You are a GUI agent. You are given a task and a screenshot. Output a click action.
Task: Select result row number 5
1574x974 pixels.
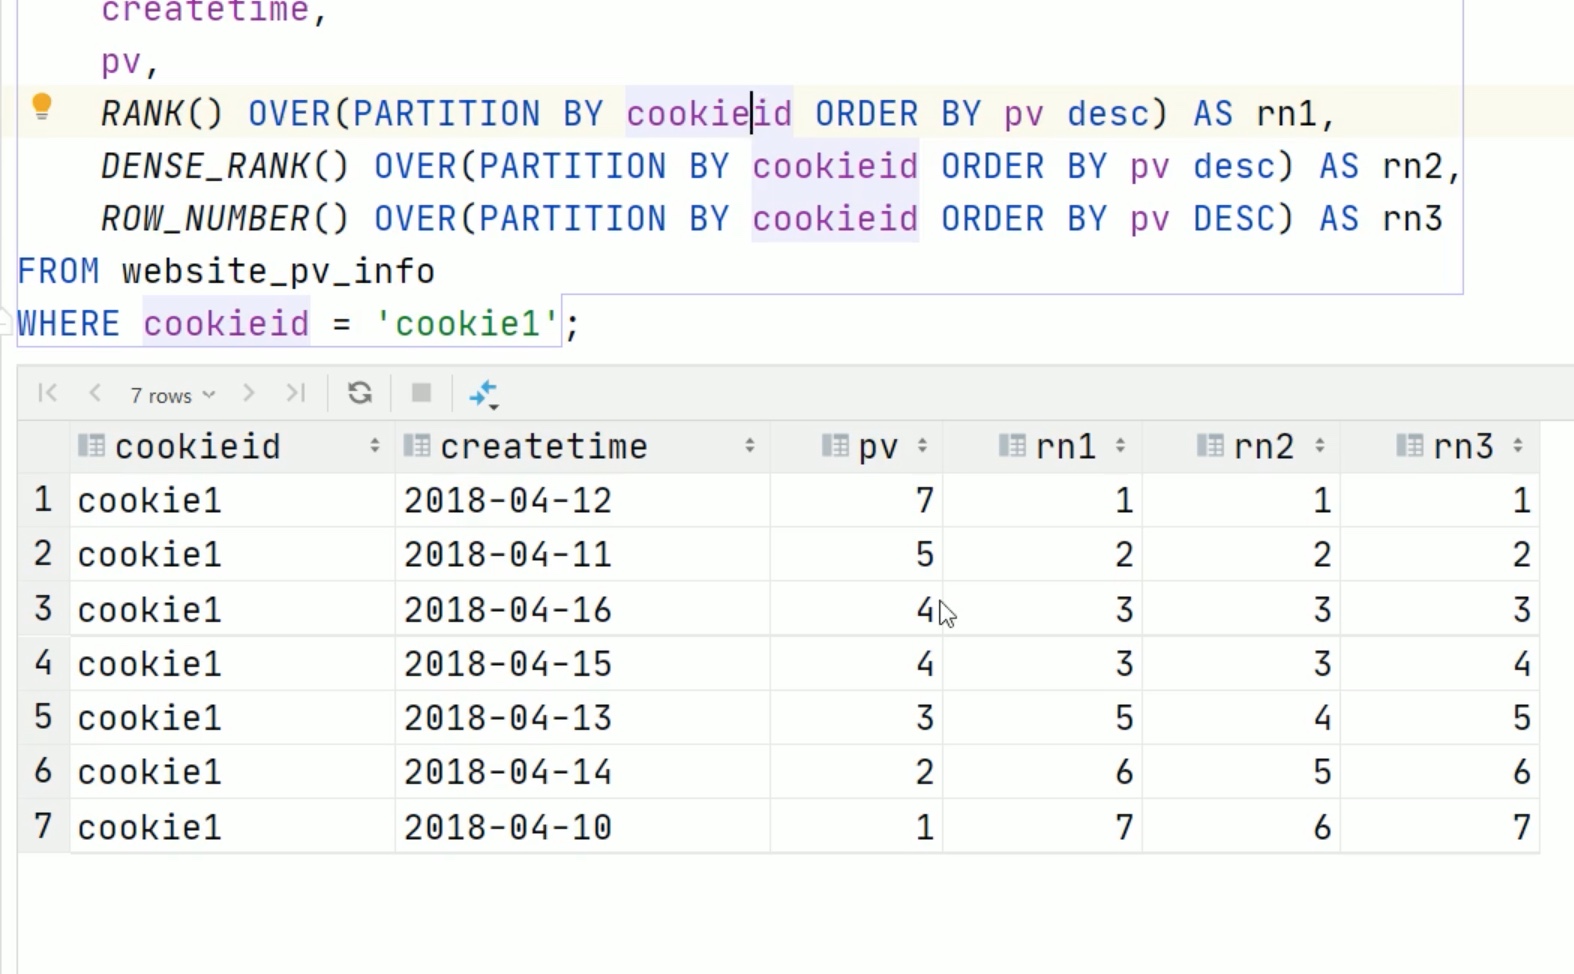(x=43, y=716)
